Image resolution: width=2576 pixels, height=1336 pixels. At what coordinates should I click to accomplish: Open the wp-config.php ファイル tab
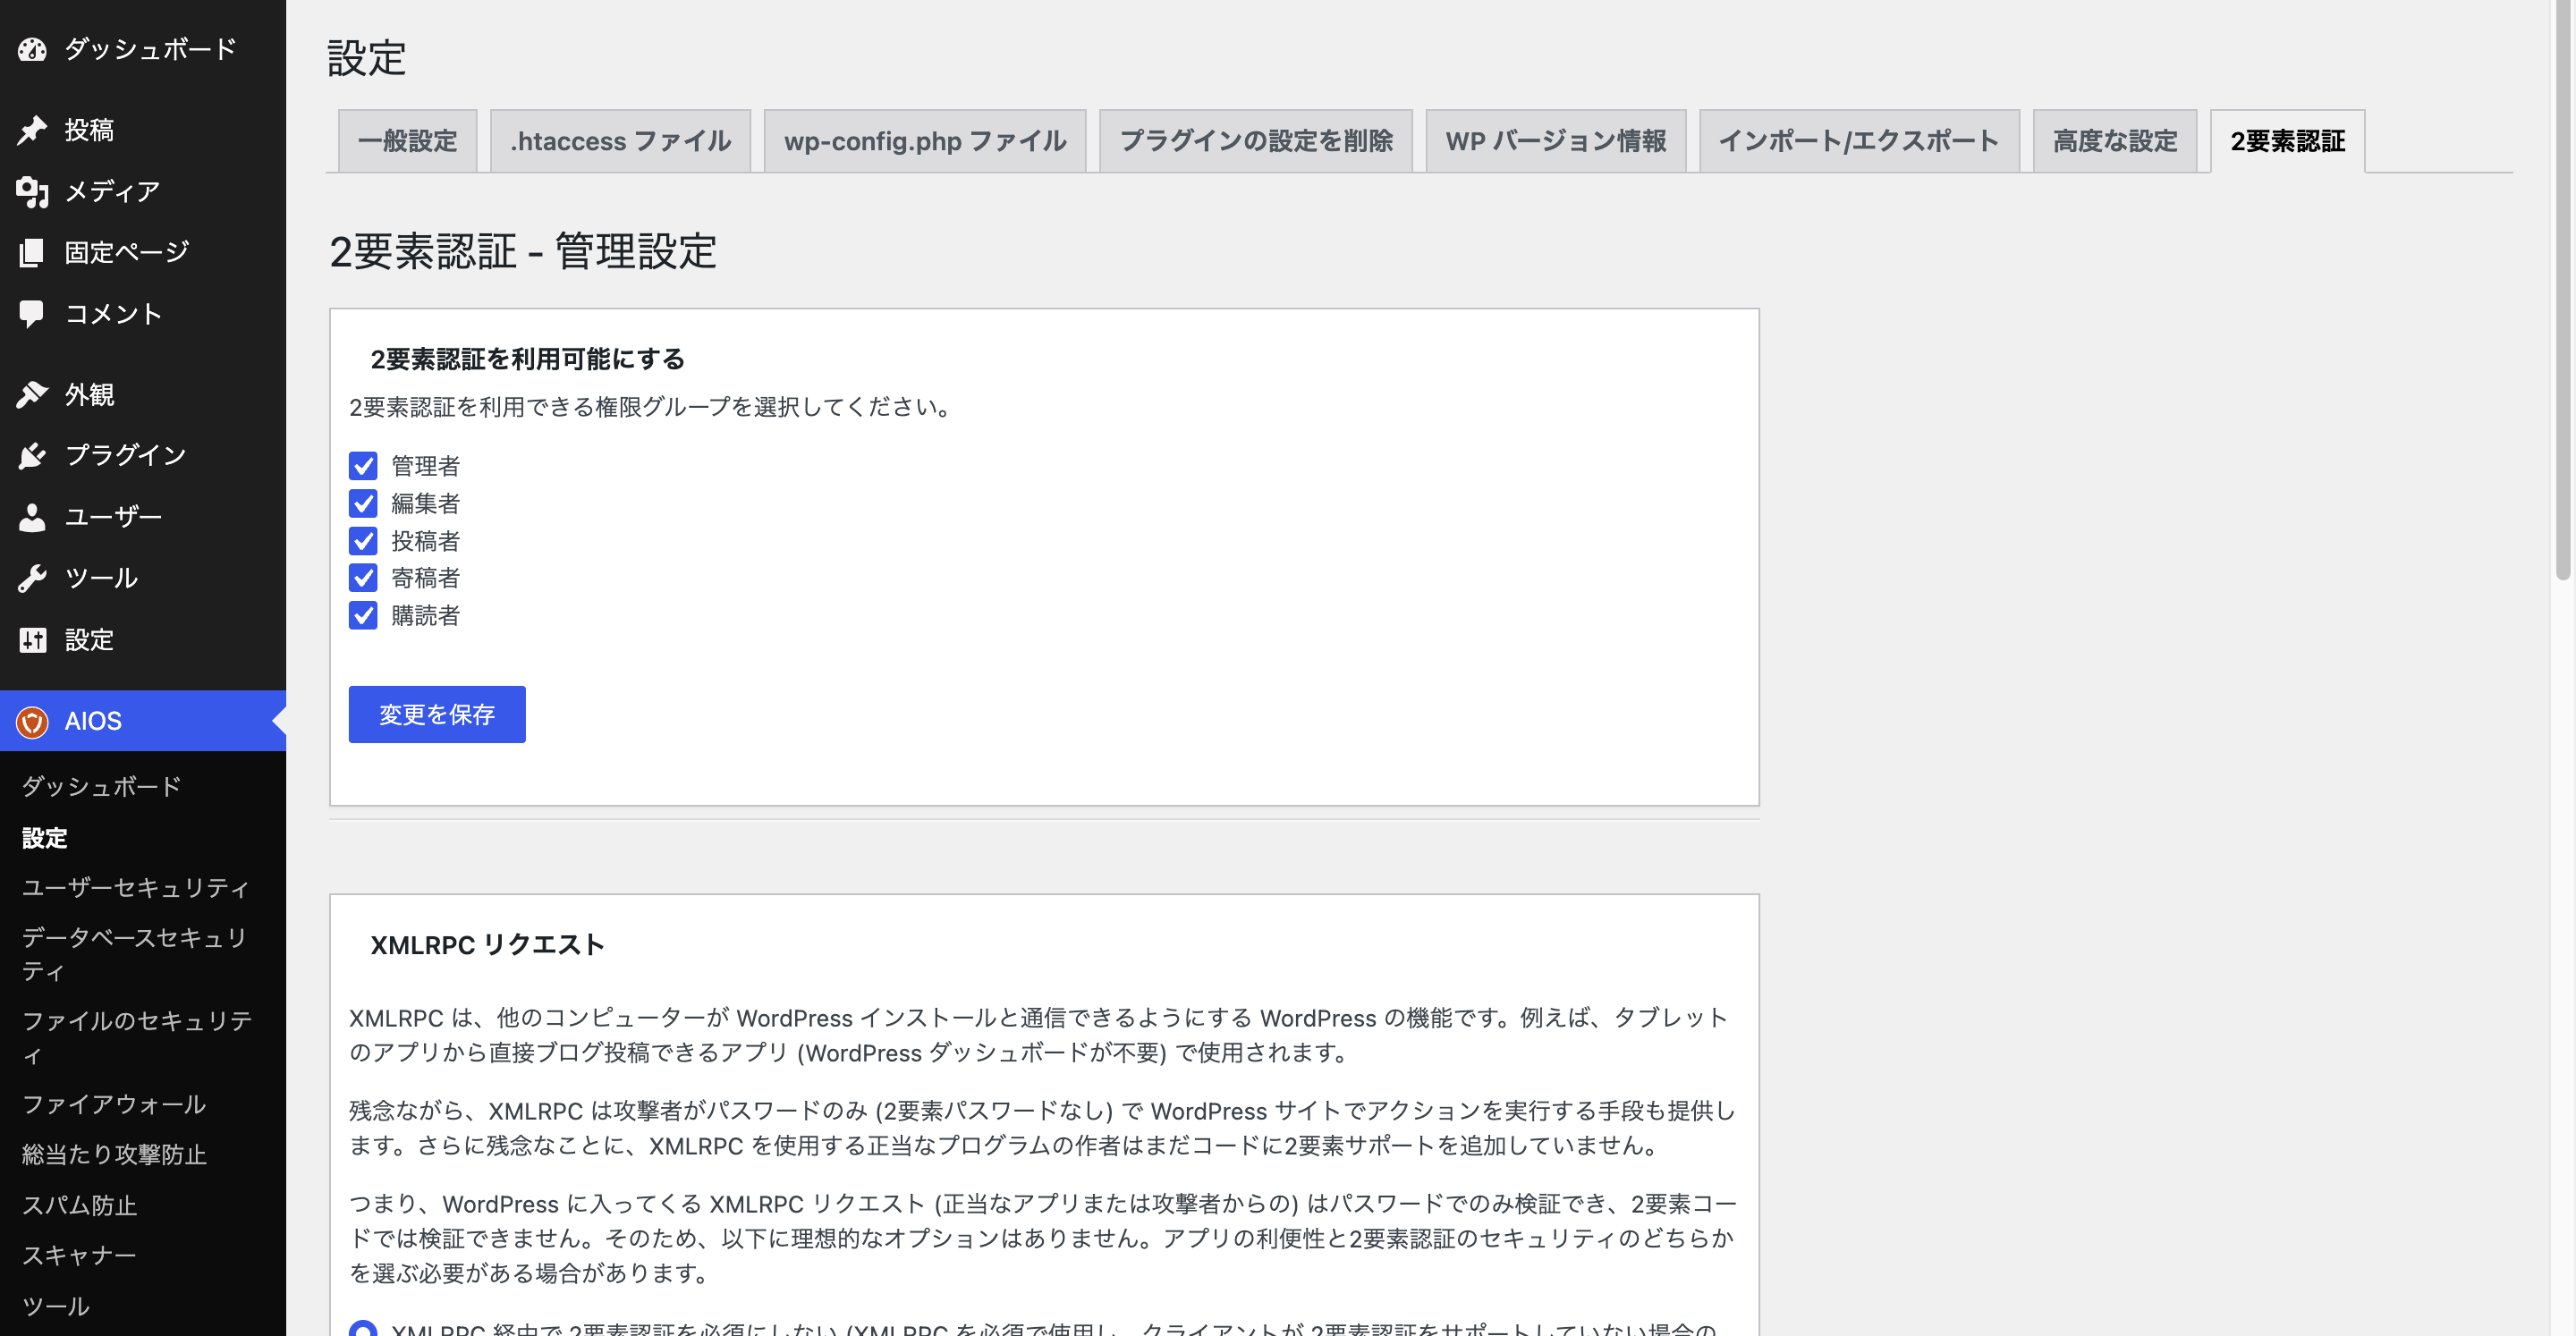click(x=925, y=141)
